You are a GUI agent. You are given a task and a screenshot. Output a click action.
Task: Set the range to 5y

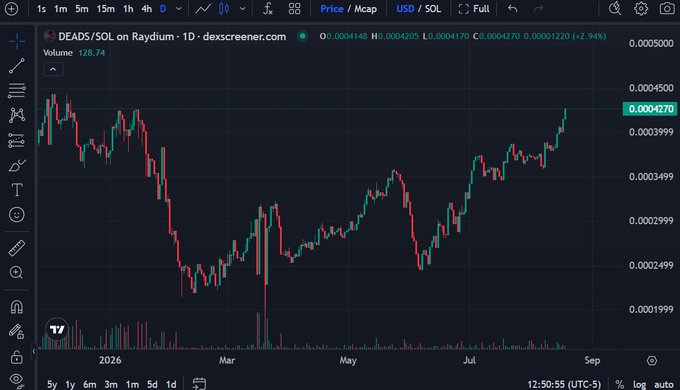pyautogui.click(x=52, y=384)
